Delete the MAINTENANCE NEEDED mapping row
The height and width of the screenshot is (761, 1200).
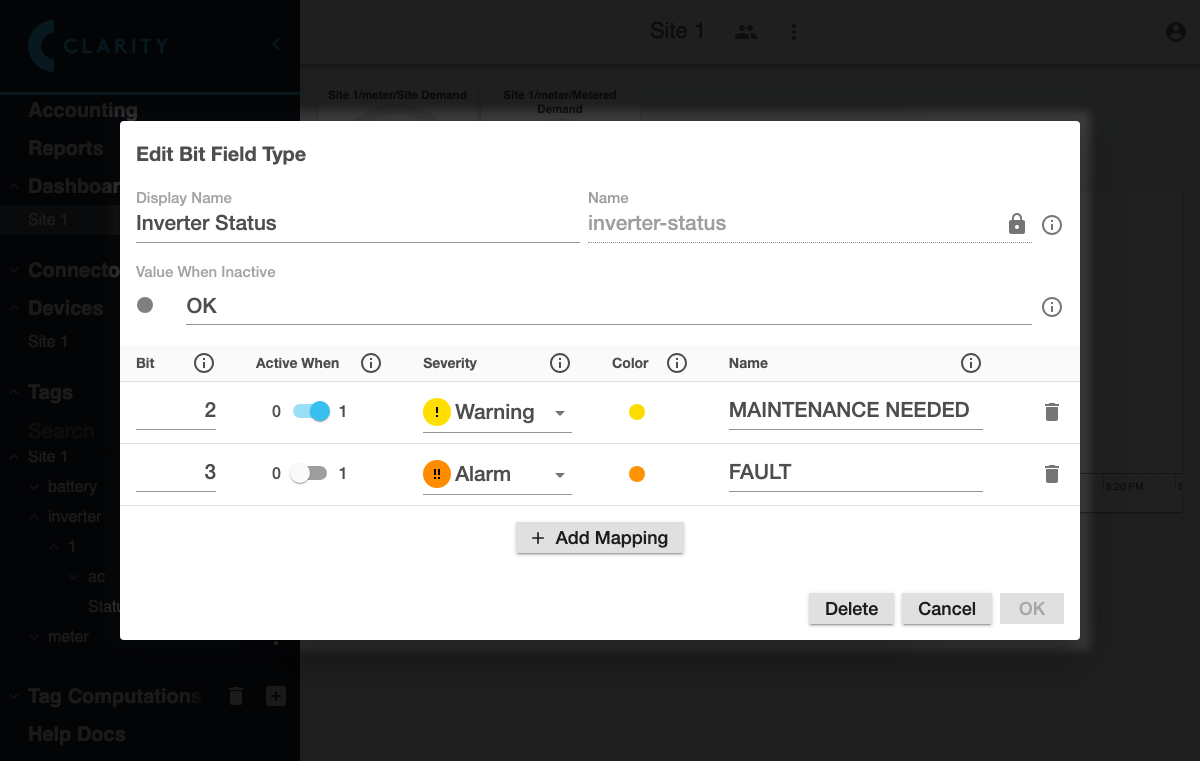pyautogui.click(x=1051, y=412)
